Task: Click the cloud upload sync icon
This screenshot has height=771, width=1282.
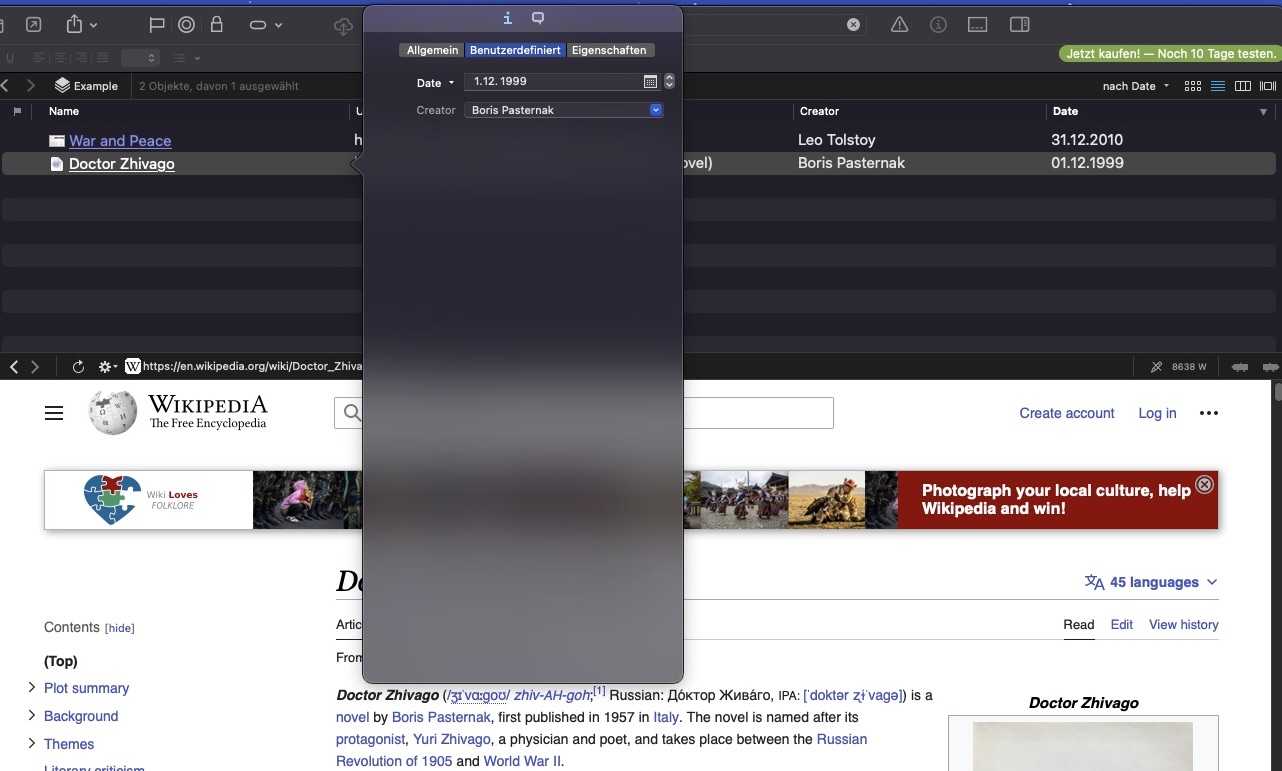Action: point(343,25)
